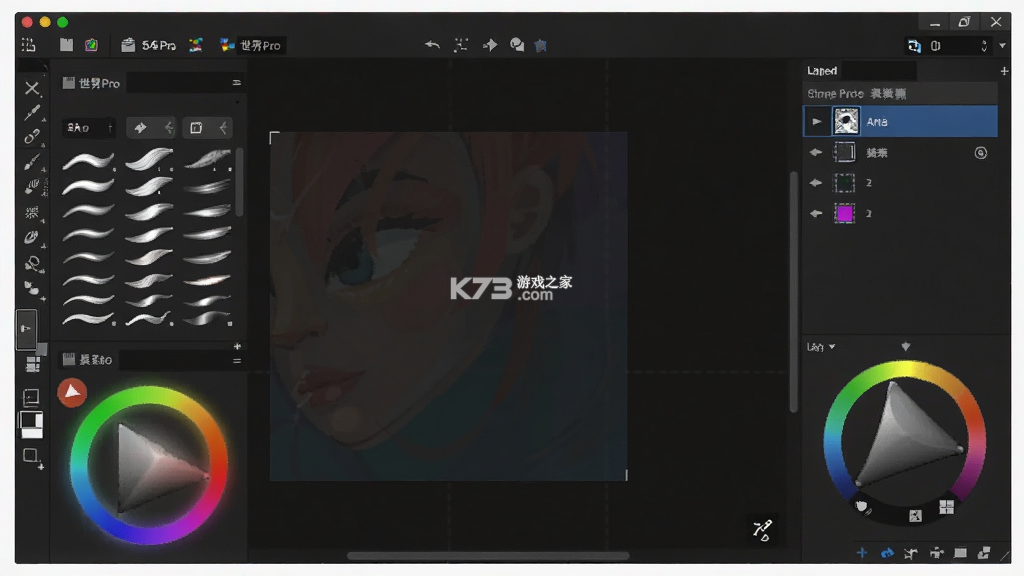Image resolution: width=1024 pixels, height=576 pixels.
Task: Click the chevron next to the arrow button
Action: (x=169, y=128)
